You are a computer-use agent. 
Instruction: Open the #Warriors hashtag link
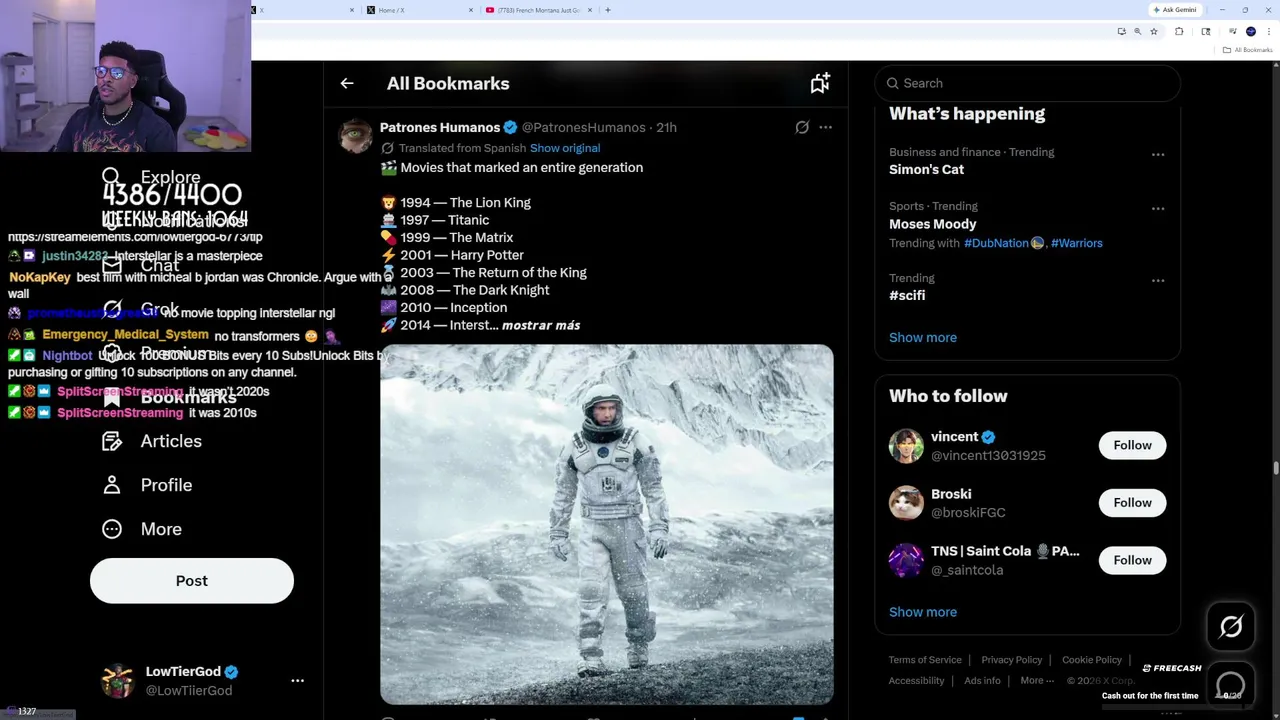pos(1077,243)
